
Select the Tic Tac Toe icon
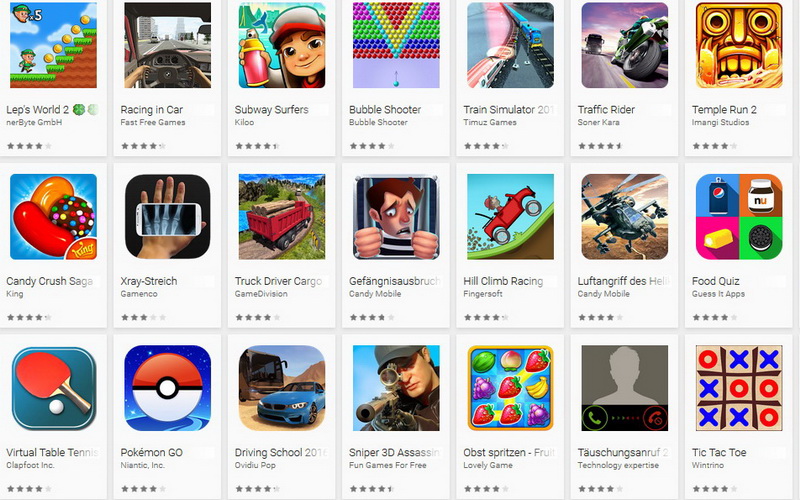tap(739, 388)
